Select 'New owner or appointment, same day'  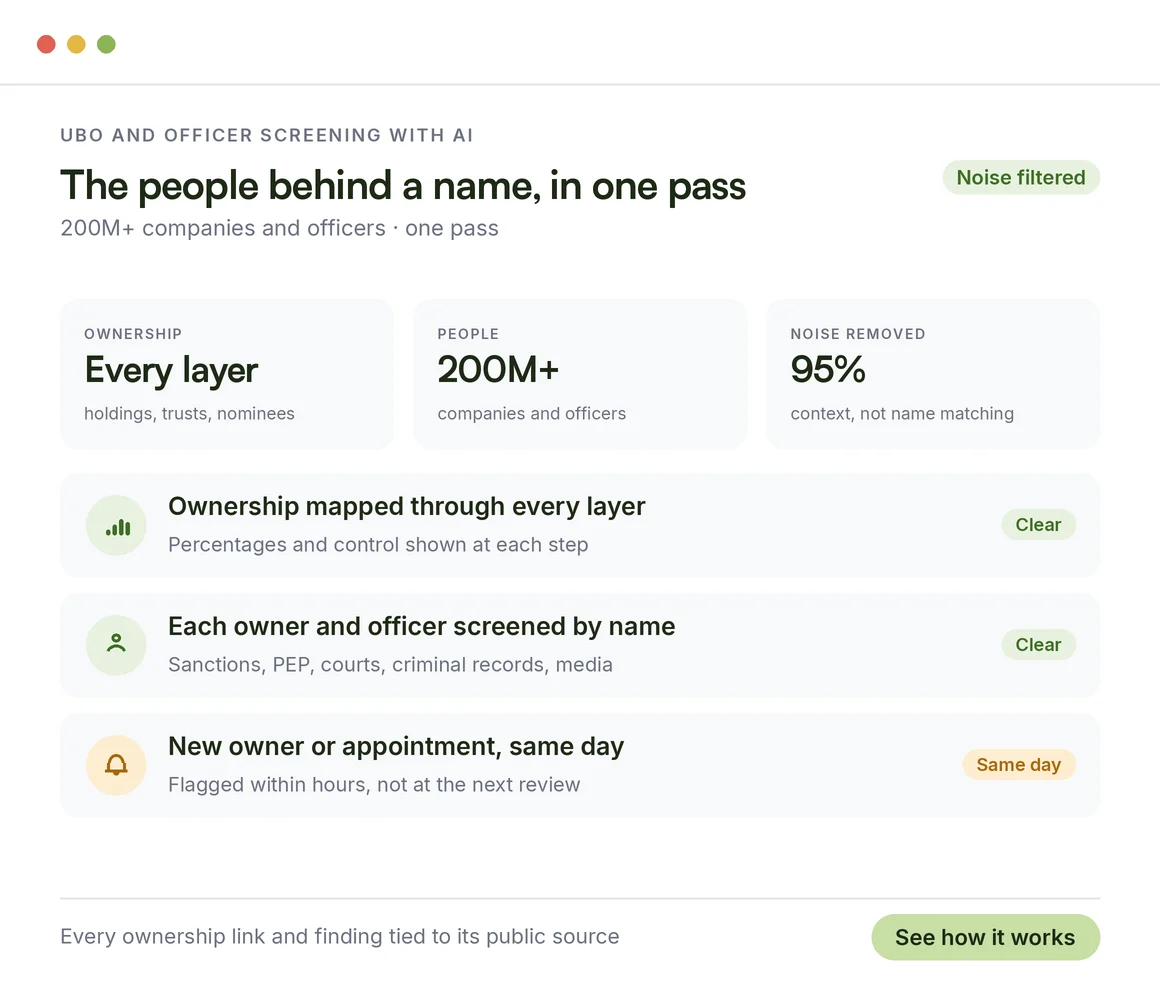(396, 746)
